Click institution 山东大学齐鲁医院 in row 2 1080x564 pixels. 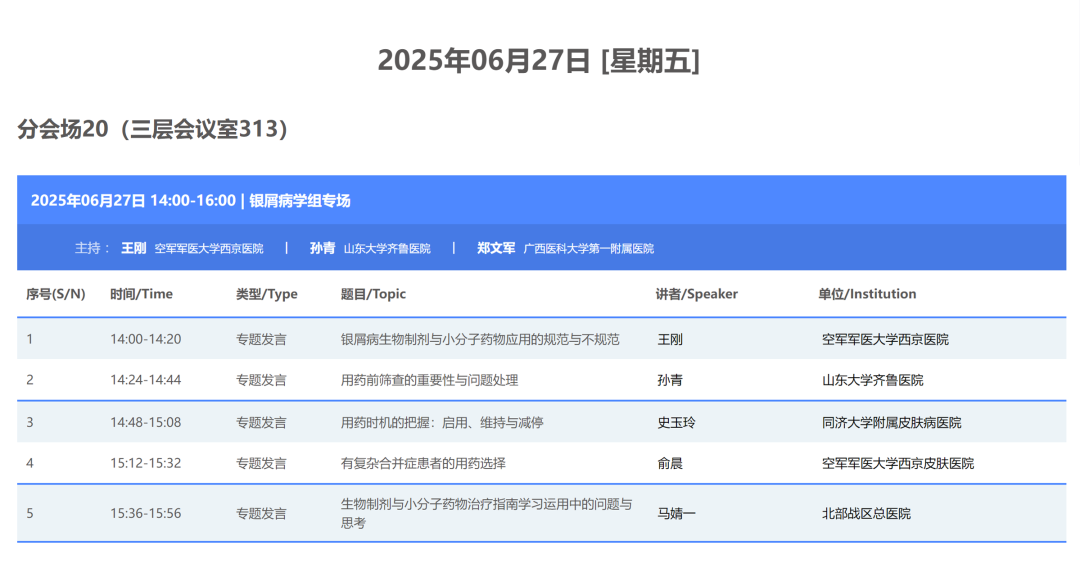tap(873, 379)
